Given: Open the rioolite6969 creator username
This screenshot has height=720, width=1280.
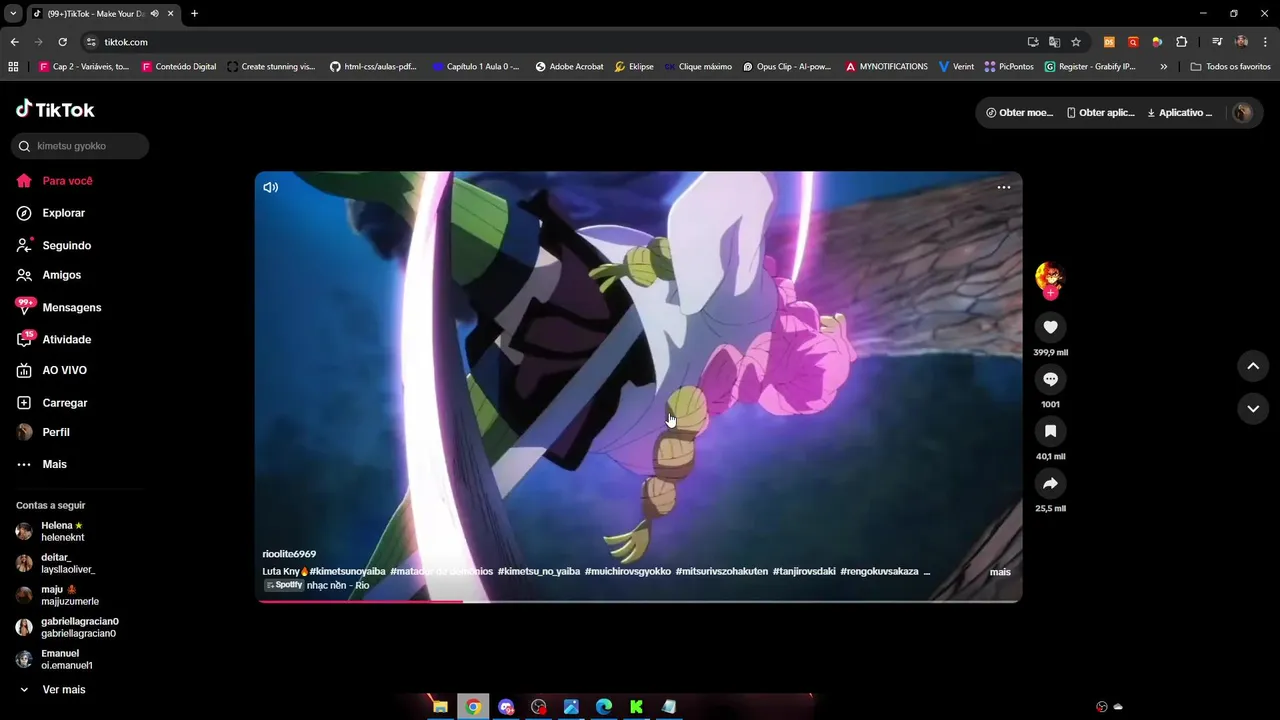Looking at the screenshot, I should click(x=289, y=554).
